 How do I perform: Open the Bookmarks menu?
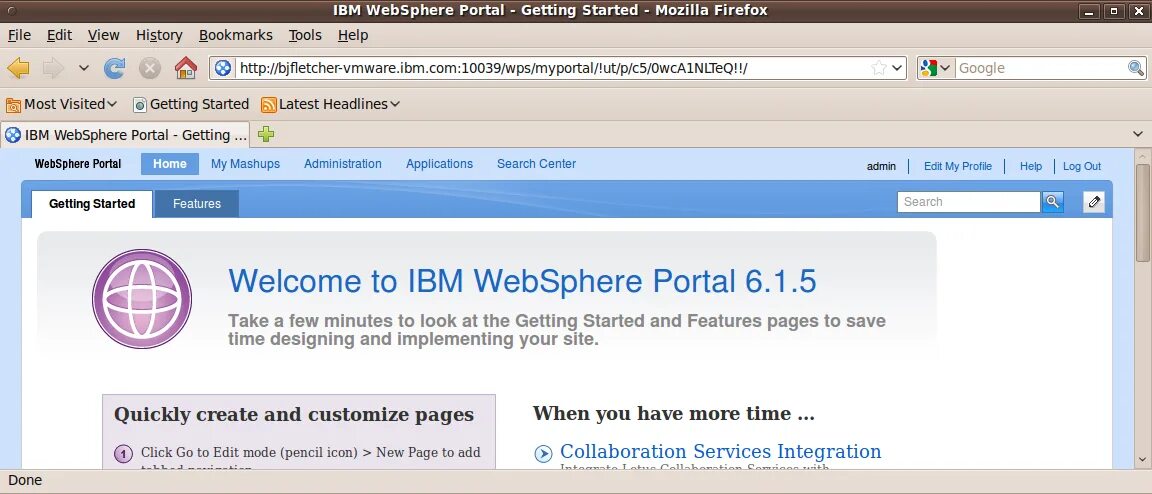pyautogui.click(x=236, y=35)
